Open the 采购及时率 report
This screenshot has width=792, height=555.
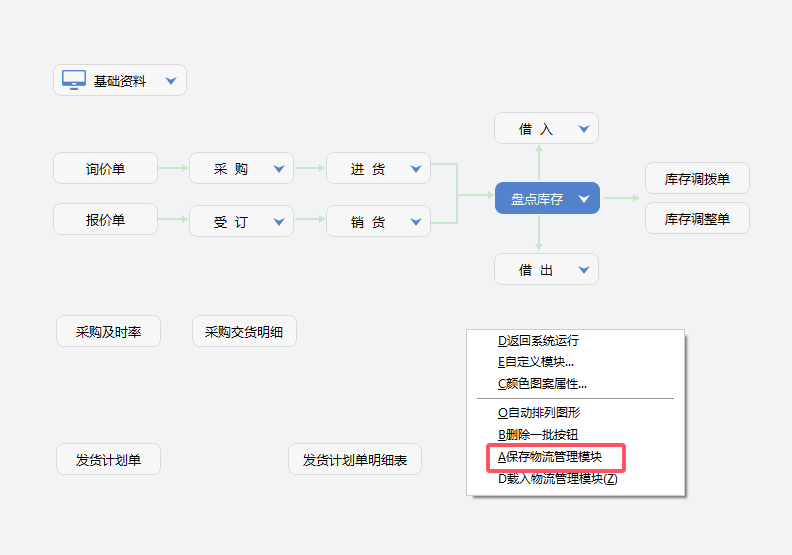click(x=108, y=331)
